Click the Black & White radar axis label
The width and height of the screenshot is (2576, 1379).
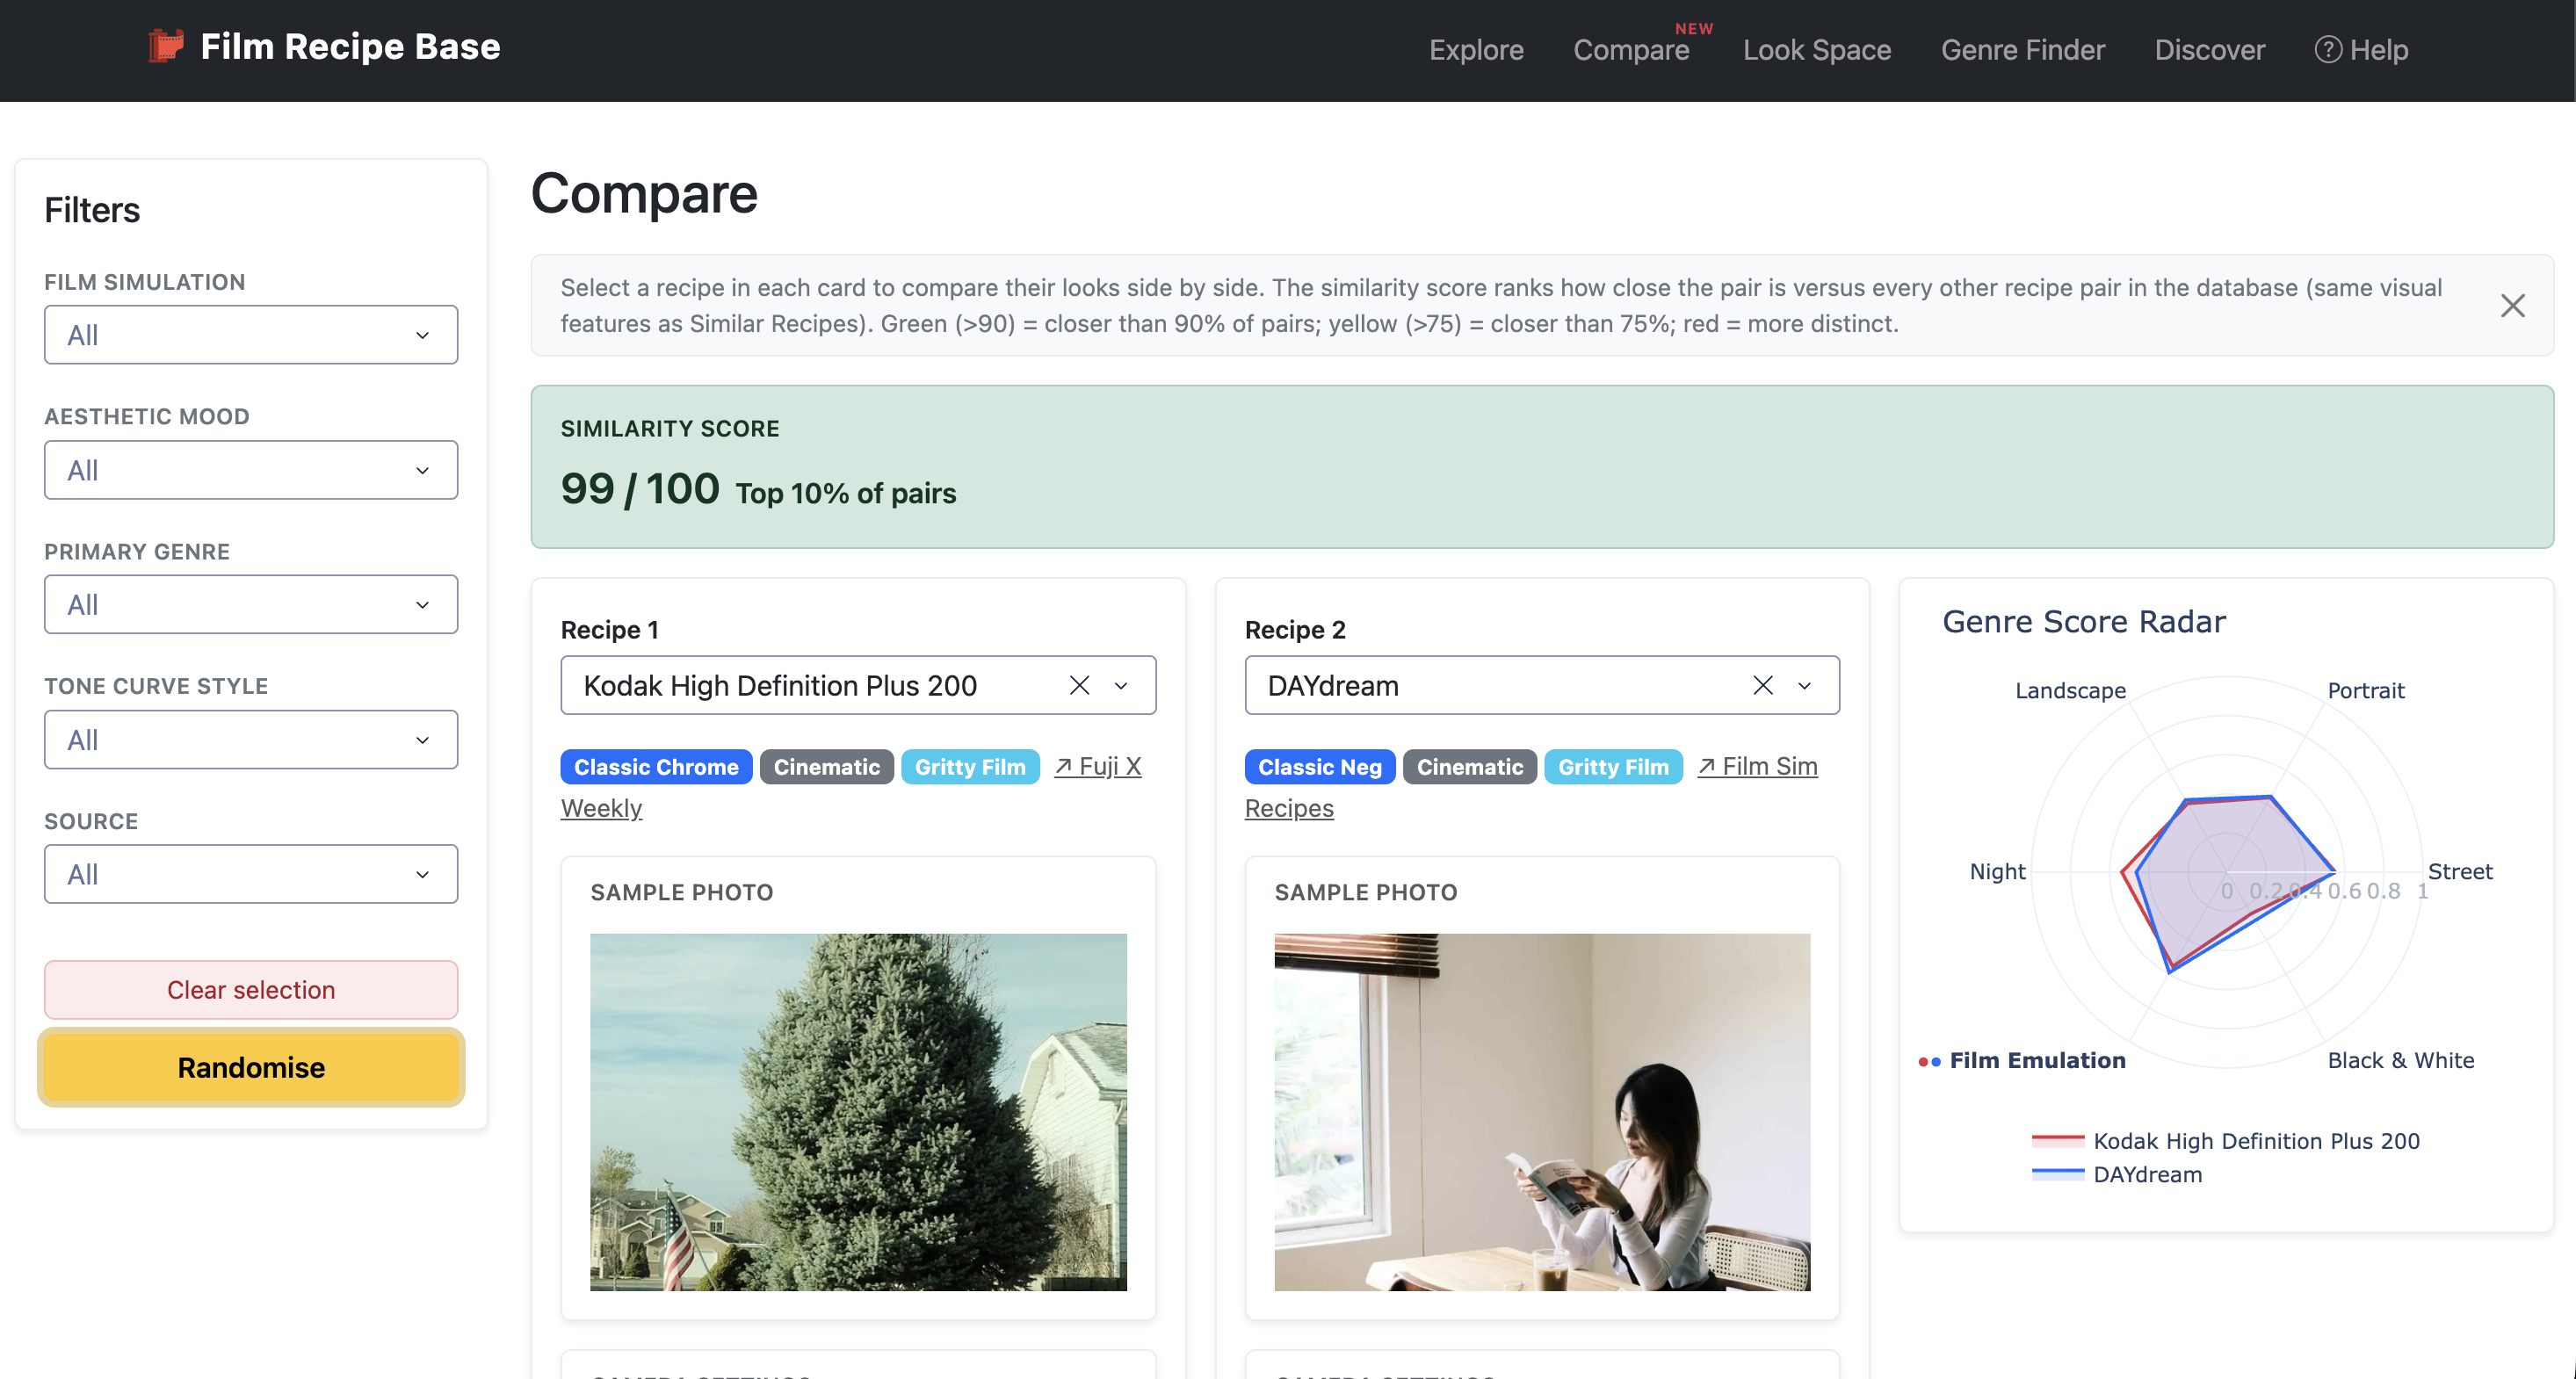click(x=2400, y=1060)
